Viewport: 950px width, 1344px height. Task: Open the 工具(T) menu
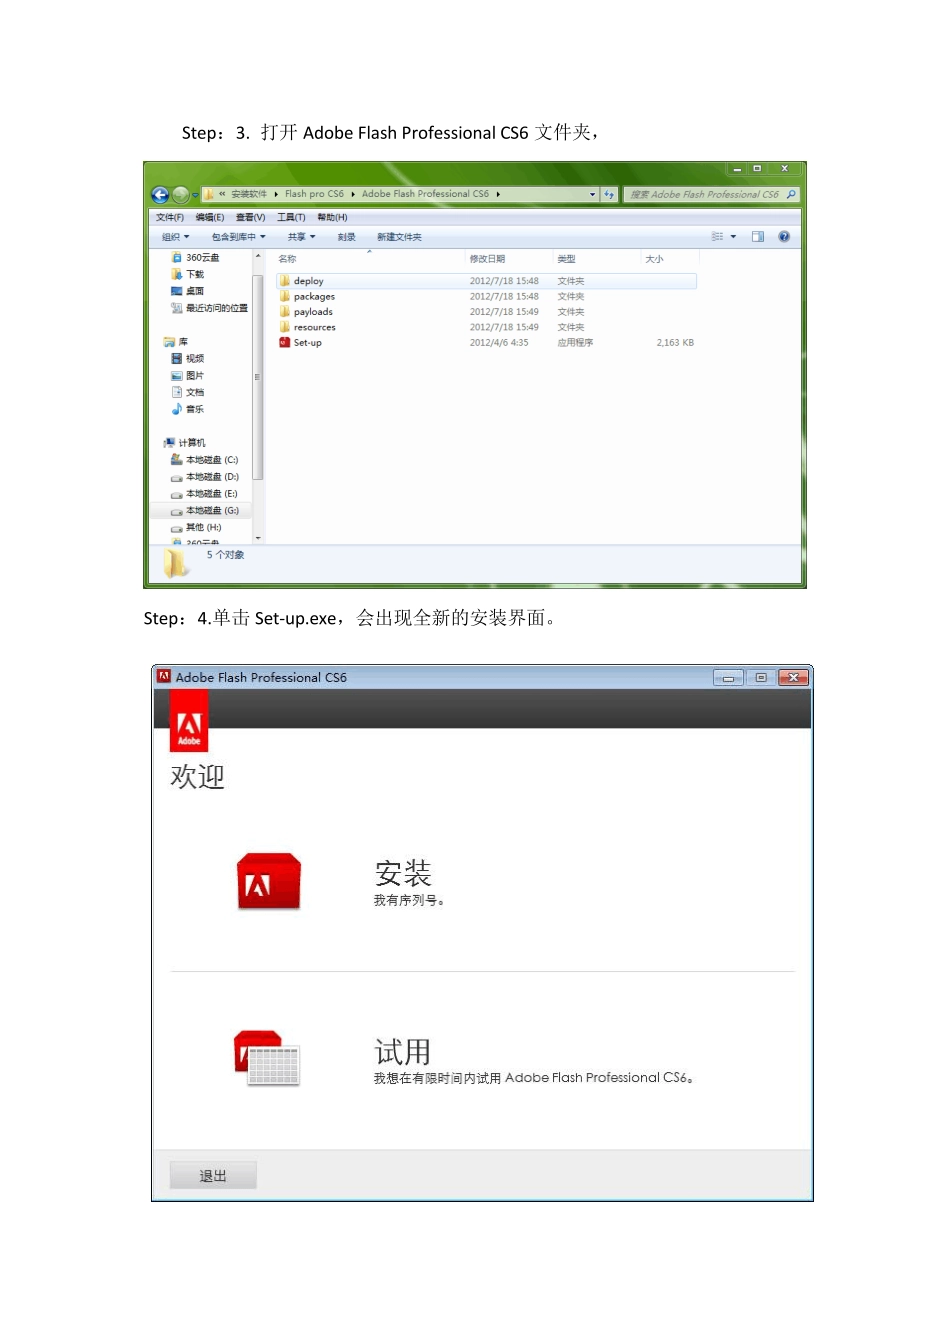click(291, 217)
